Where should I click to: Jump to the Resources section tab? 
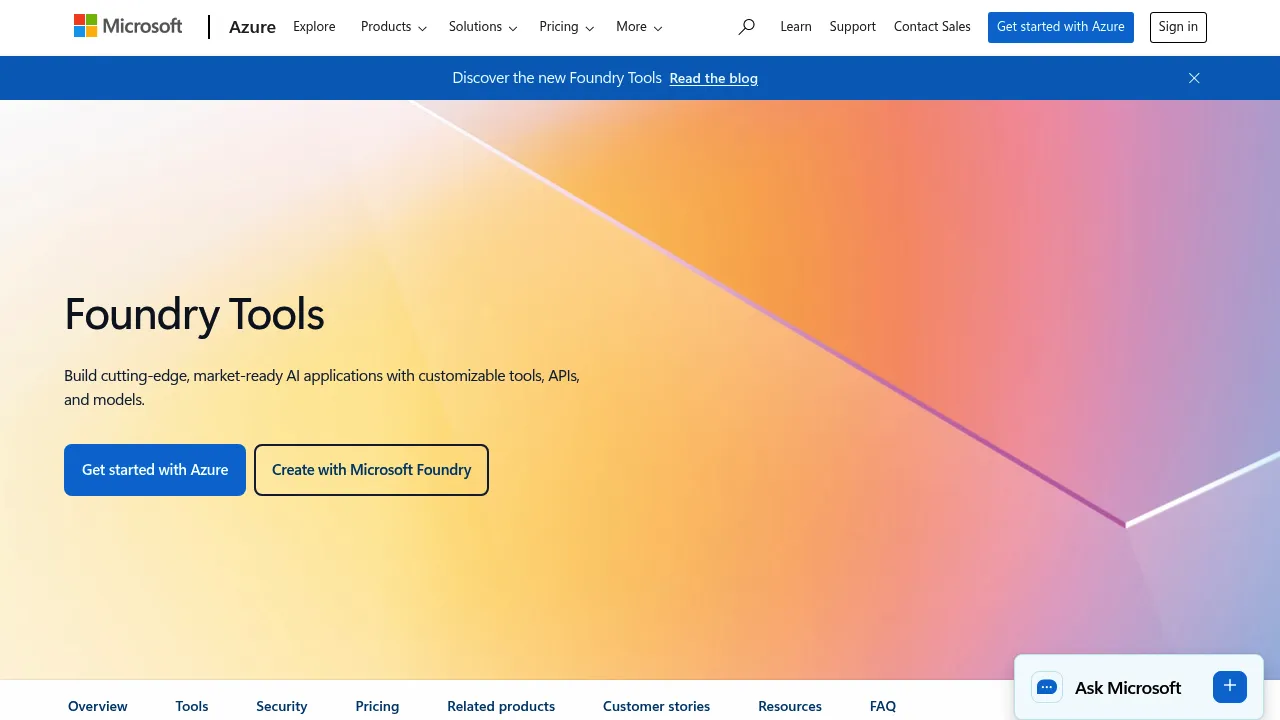pyautogui.click(x=790, y=706)
